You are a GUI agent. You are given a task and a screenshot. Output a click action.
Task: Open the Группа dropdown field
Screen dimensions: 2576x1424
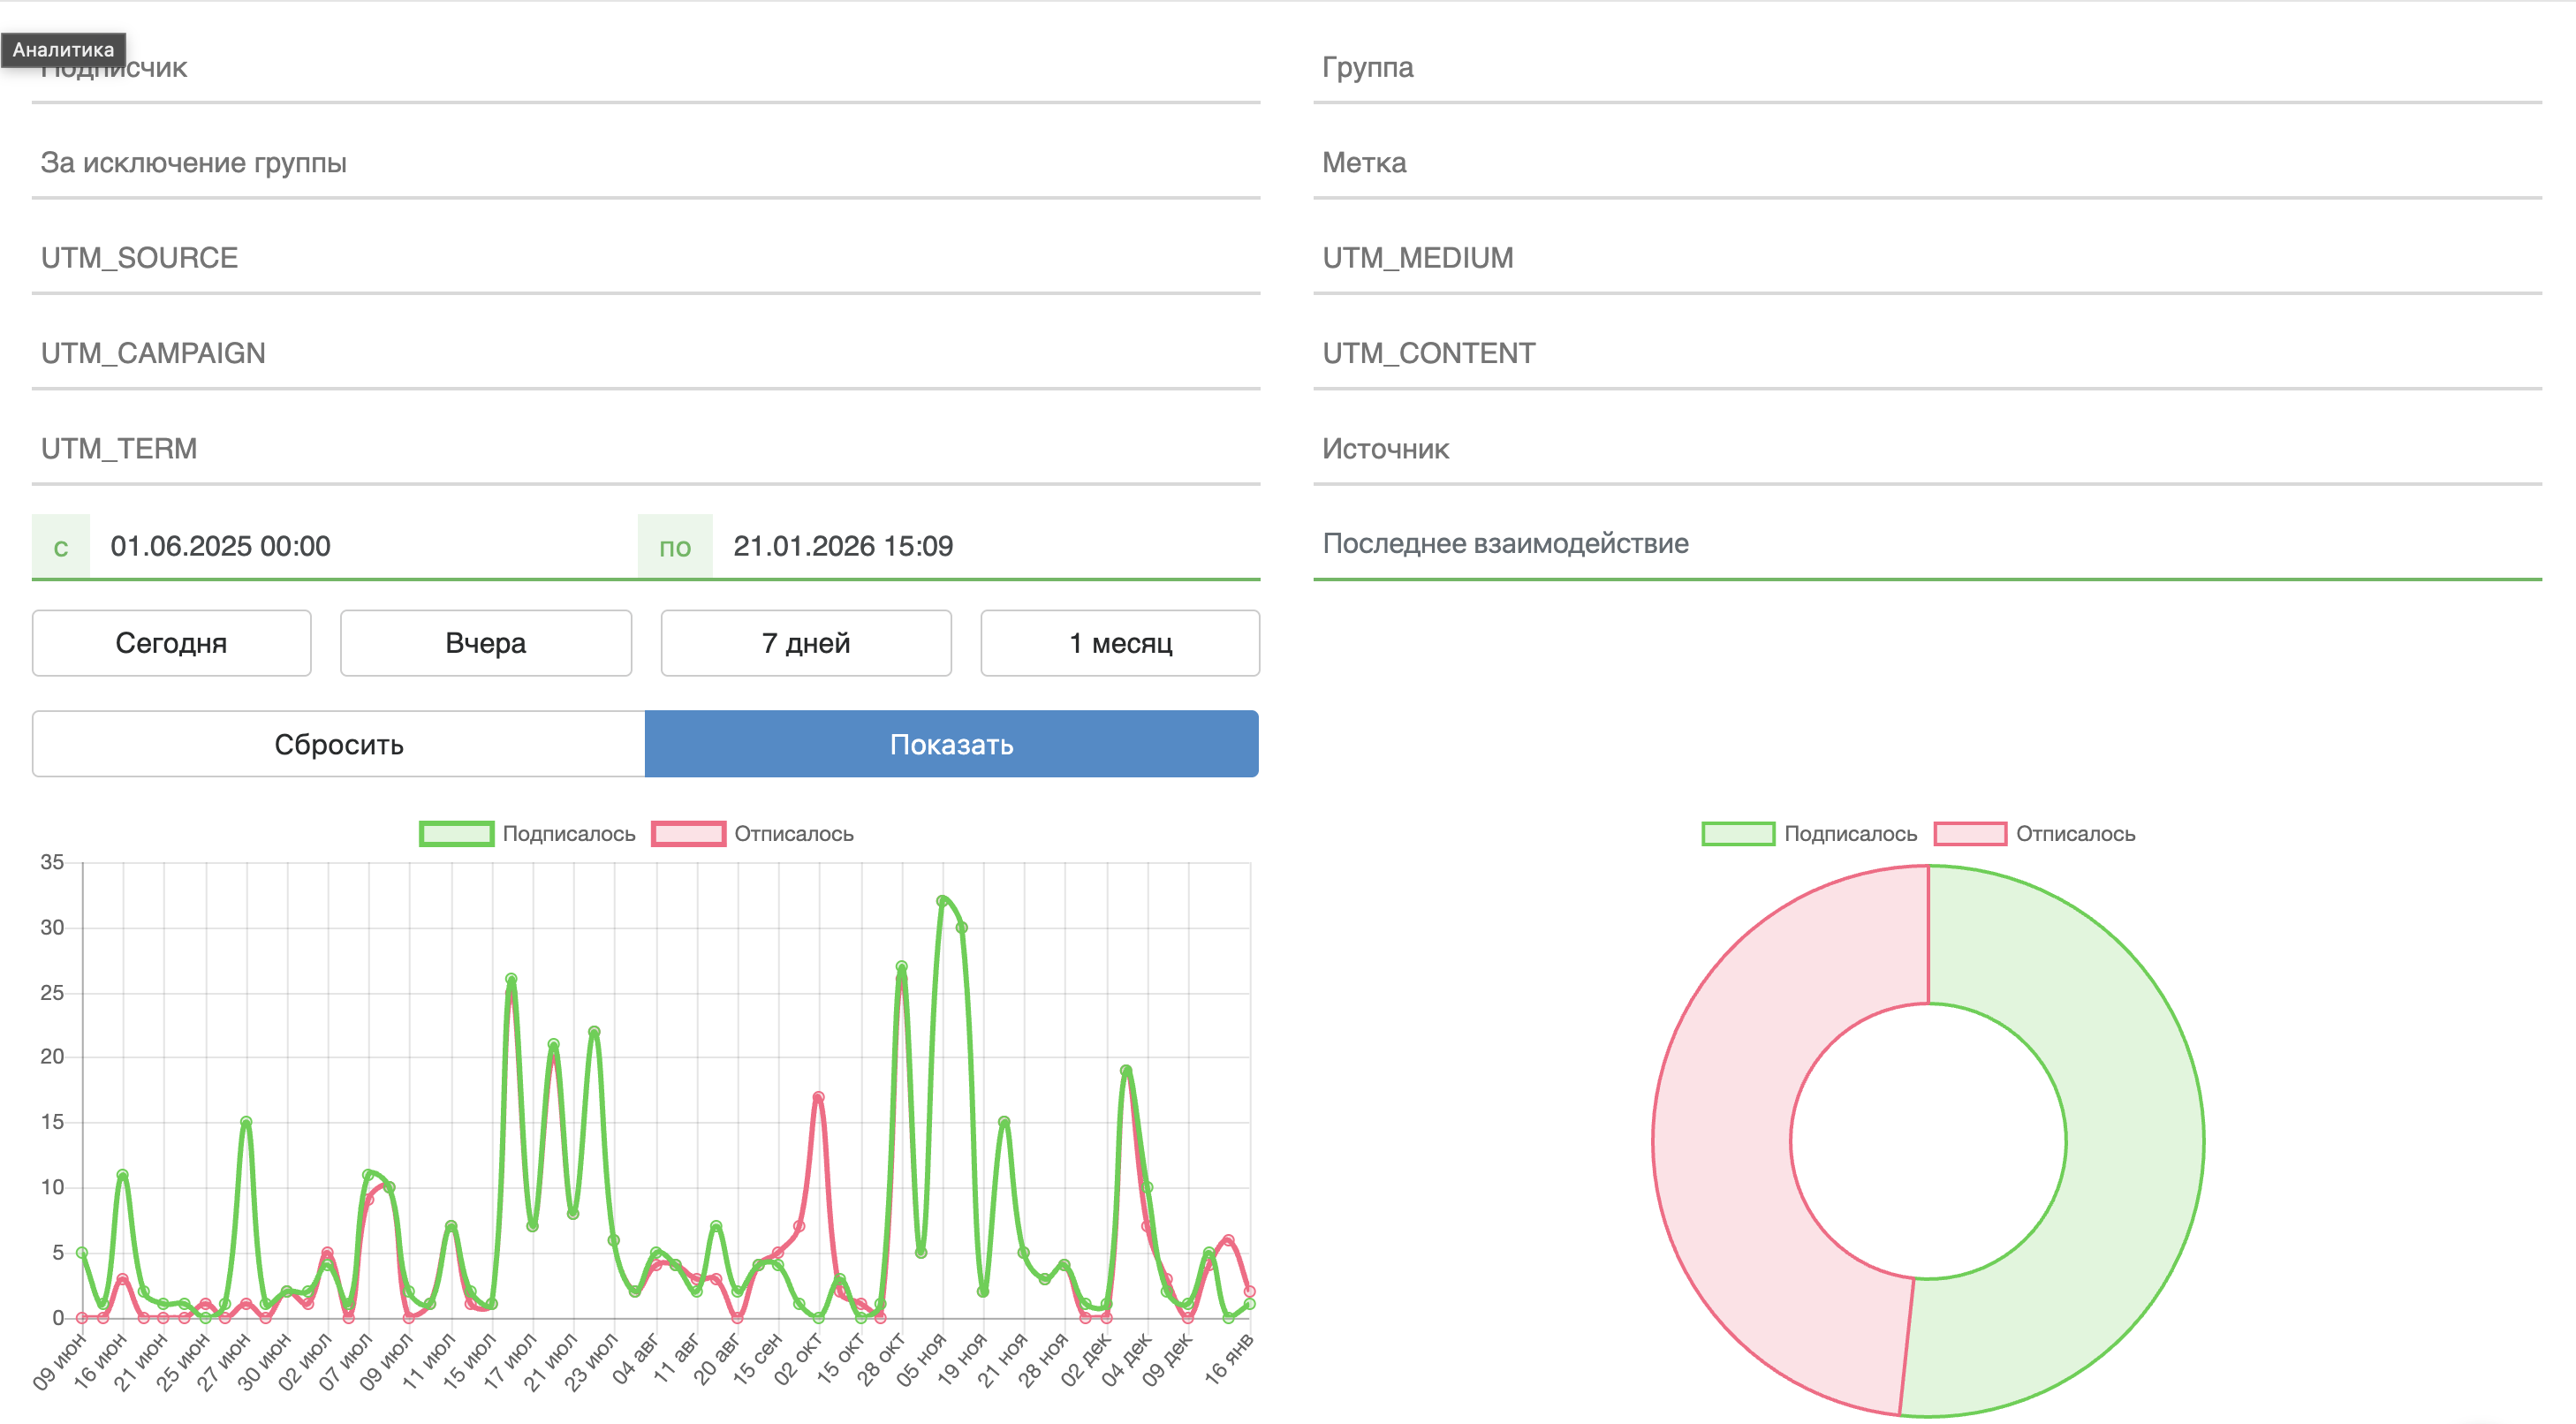[x=1926, y=68]
